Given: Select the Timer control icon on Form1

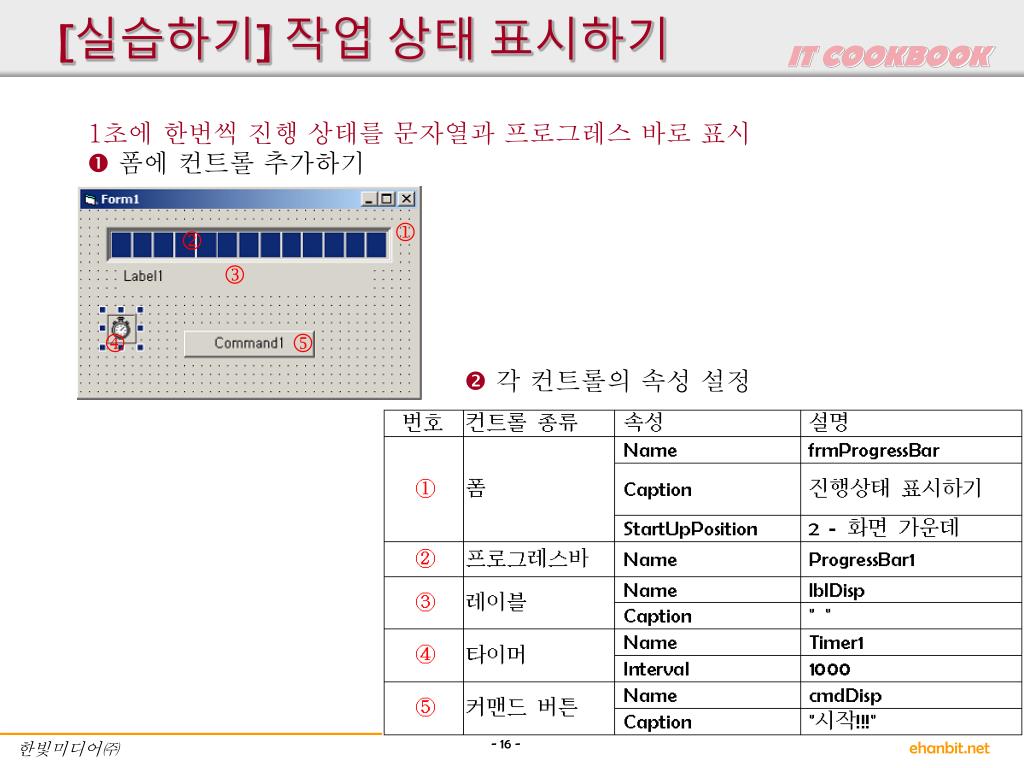Looking at the screenshot, I should (121, 328).
